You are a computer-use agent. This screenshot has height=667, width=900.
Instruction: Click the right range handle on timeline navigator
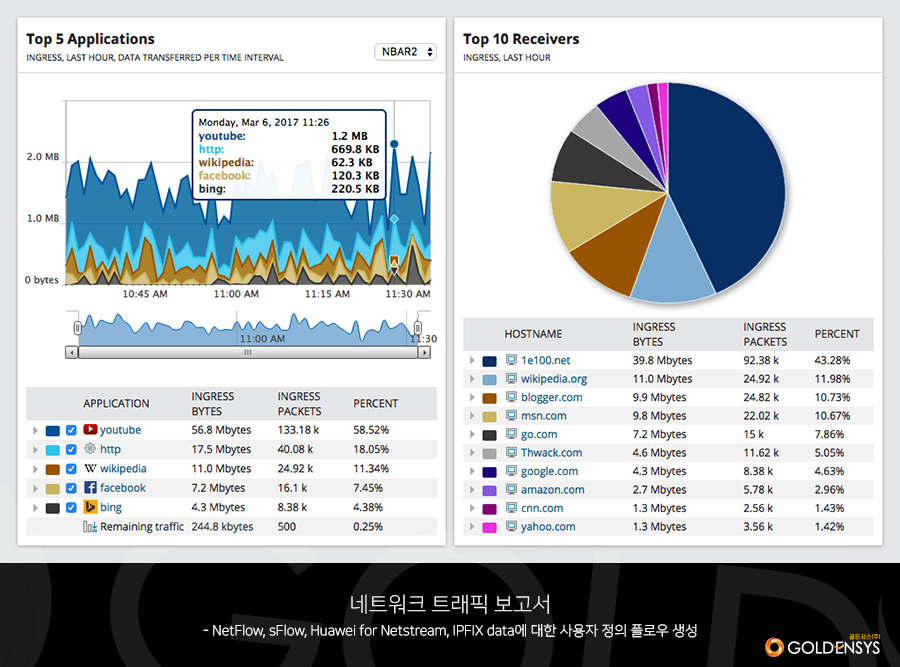418,328
